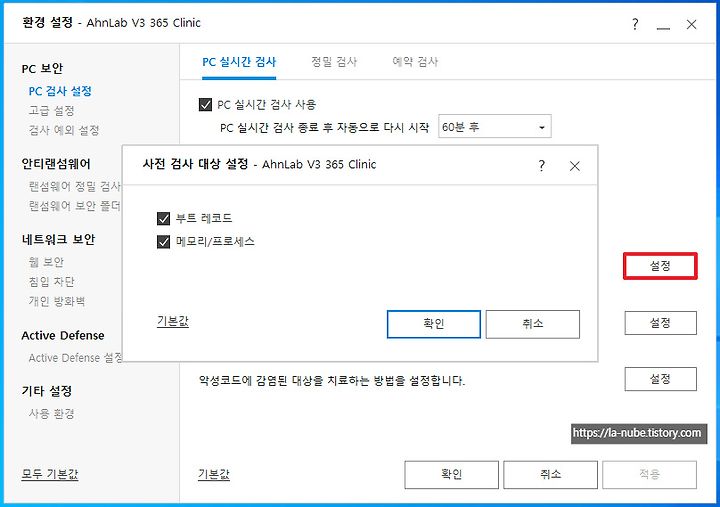Screen dimensions: 720x507
Task: Click 설정 button beside 악성코드 치료 방법 text
Action: point(660,379)
